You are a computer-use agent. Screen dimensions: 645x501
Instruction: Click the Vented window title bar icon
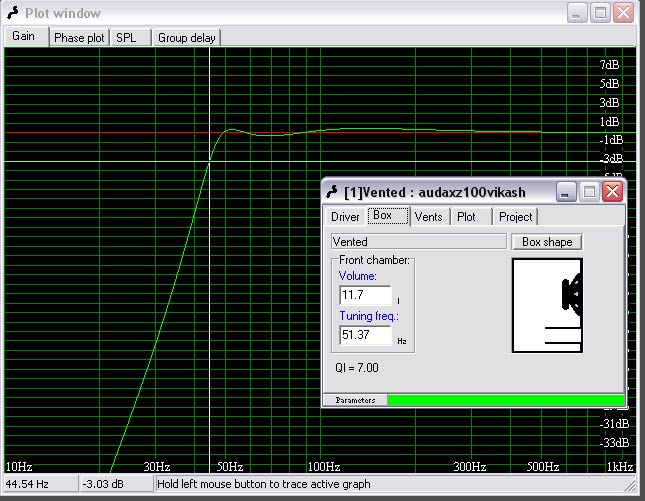(332, 192)
